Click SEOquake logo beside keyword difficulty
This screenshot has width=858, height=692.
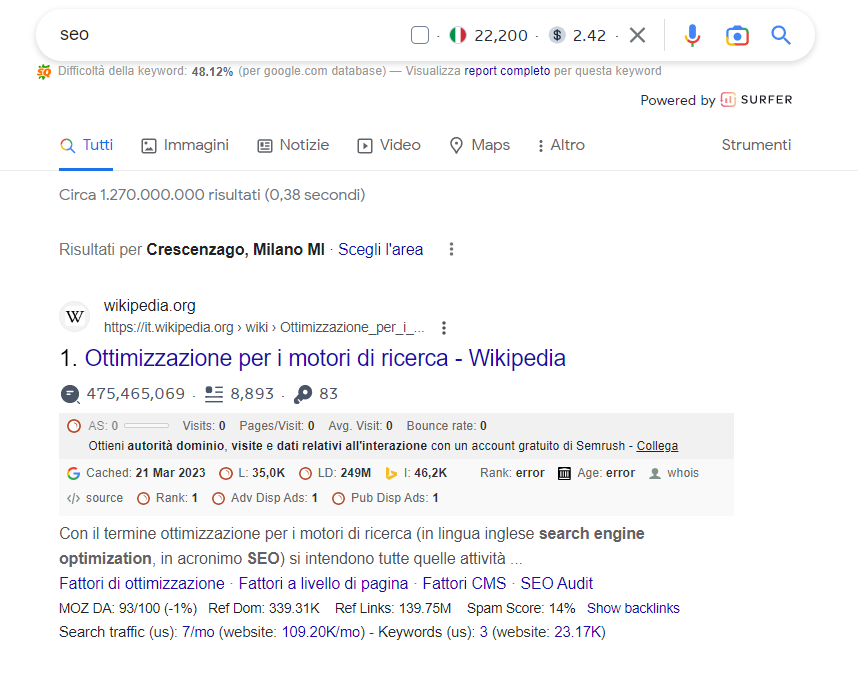click(x=44, y=72)
